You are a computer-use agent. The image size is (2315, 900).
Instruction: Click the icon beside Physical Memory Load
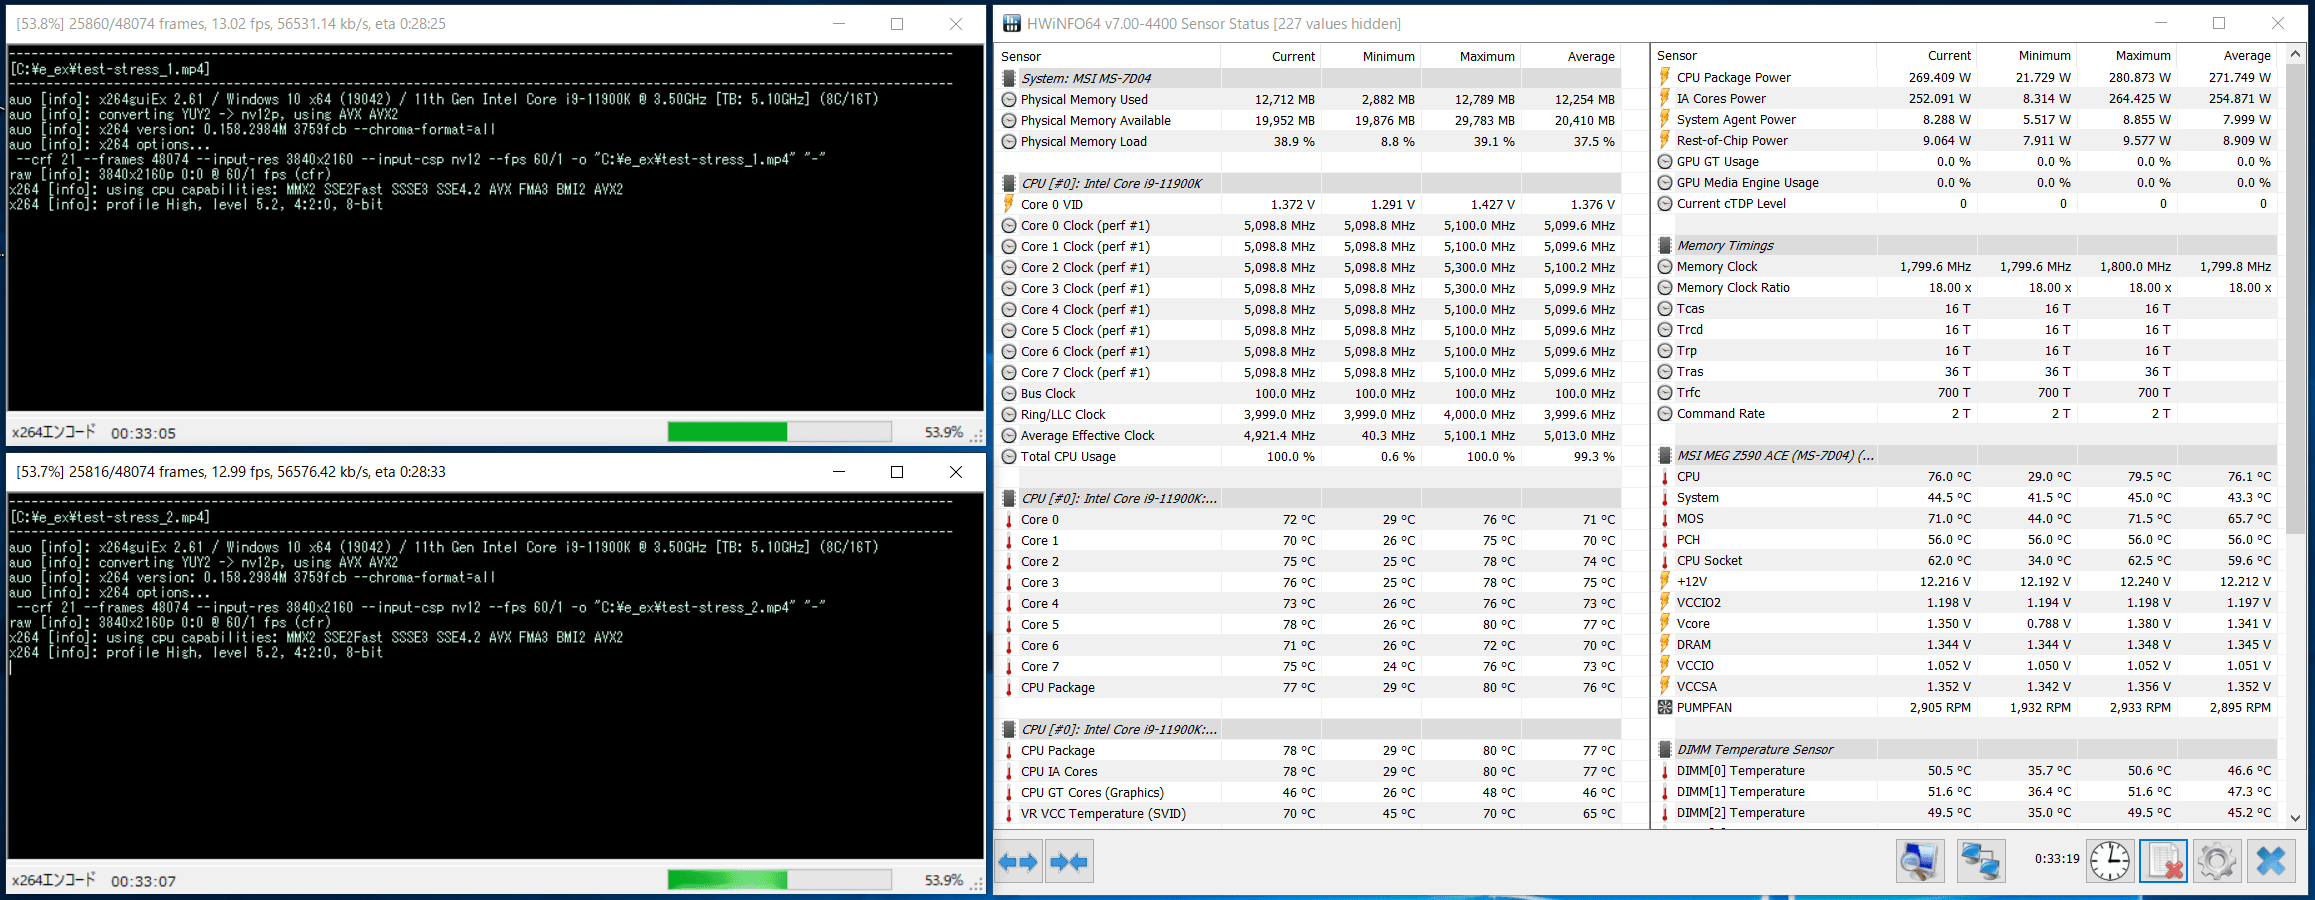[x=1009, y=141]
